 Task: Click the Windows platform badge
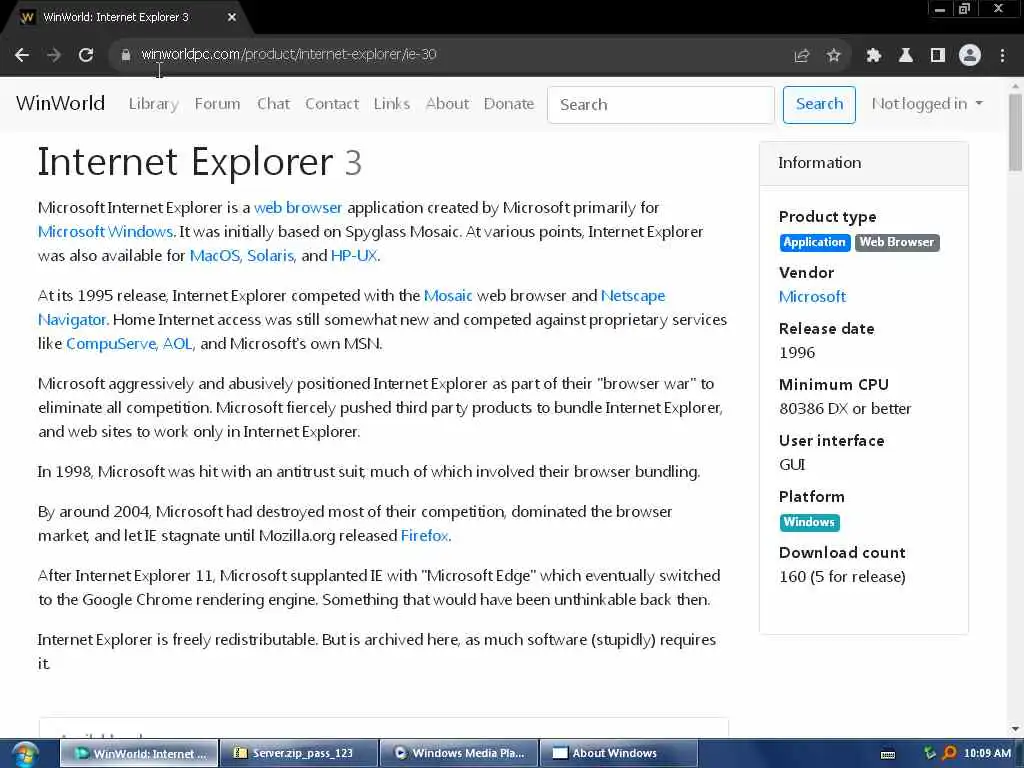point(809,522)
